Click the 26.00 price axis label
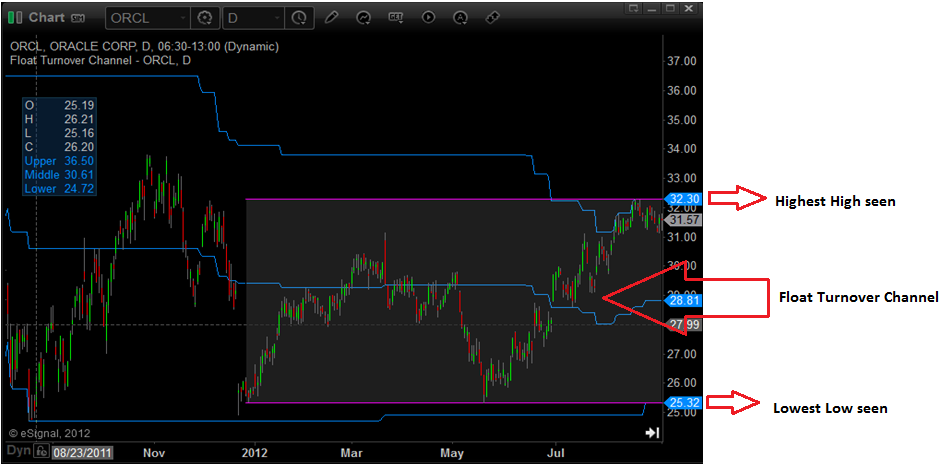The width and height of the screenshot is (941, 465). pyautogui.click(x=682, y=383)
